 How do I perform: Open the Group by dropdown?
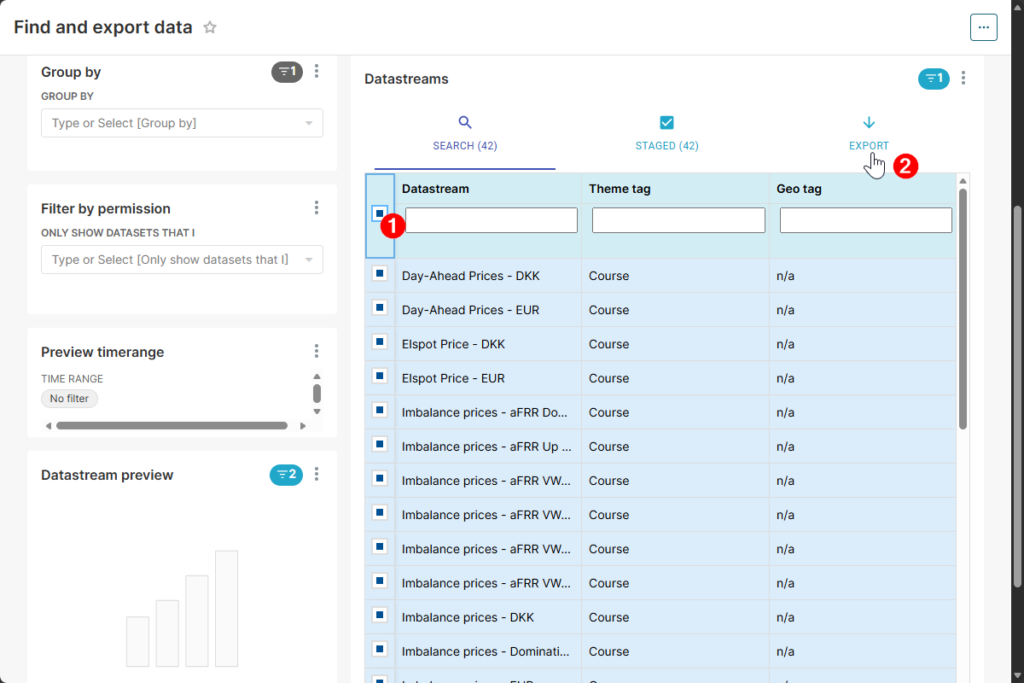click(182, 123)
